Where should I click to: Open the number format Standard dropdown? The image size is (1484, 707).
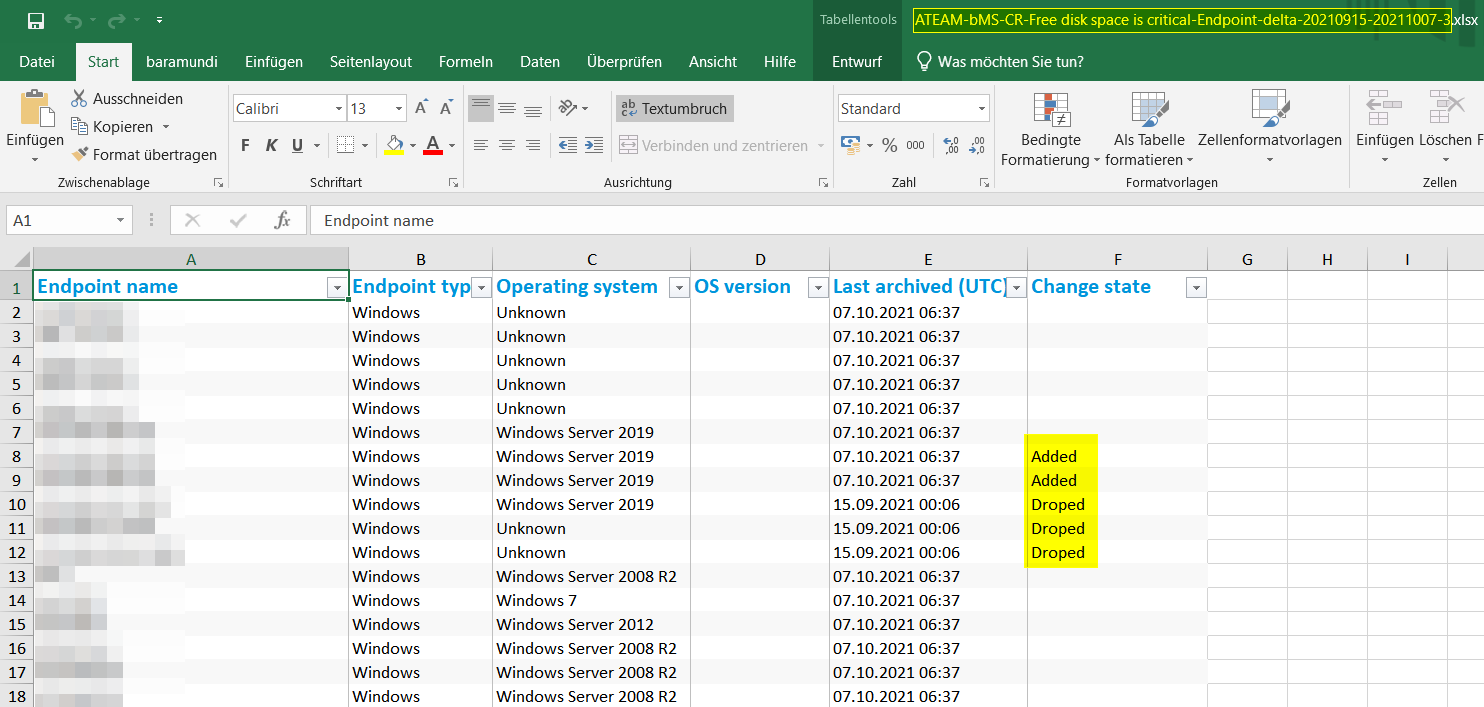pyautogui.click(x=981, y=109)
